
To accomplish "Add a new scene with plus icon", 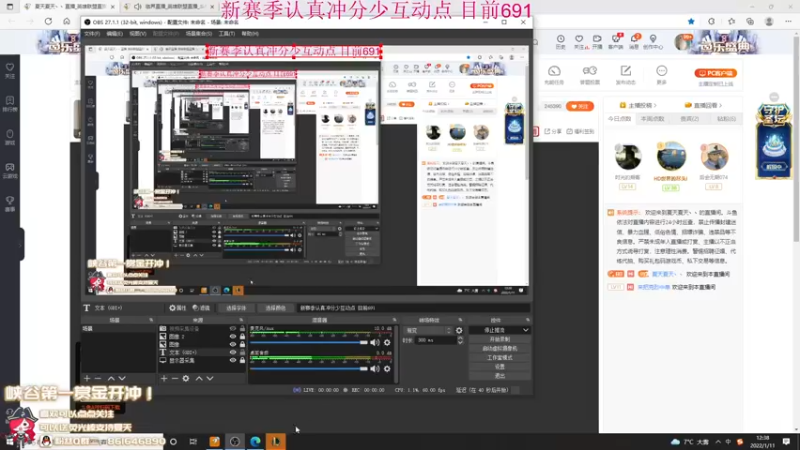I will pos(87,379).
